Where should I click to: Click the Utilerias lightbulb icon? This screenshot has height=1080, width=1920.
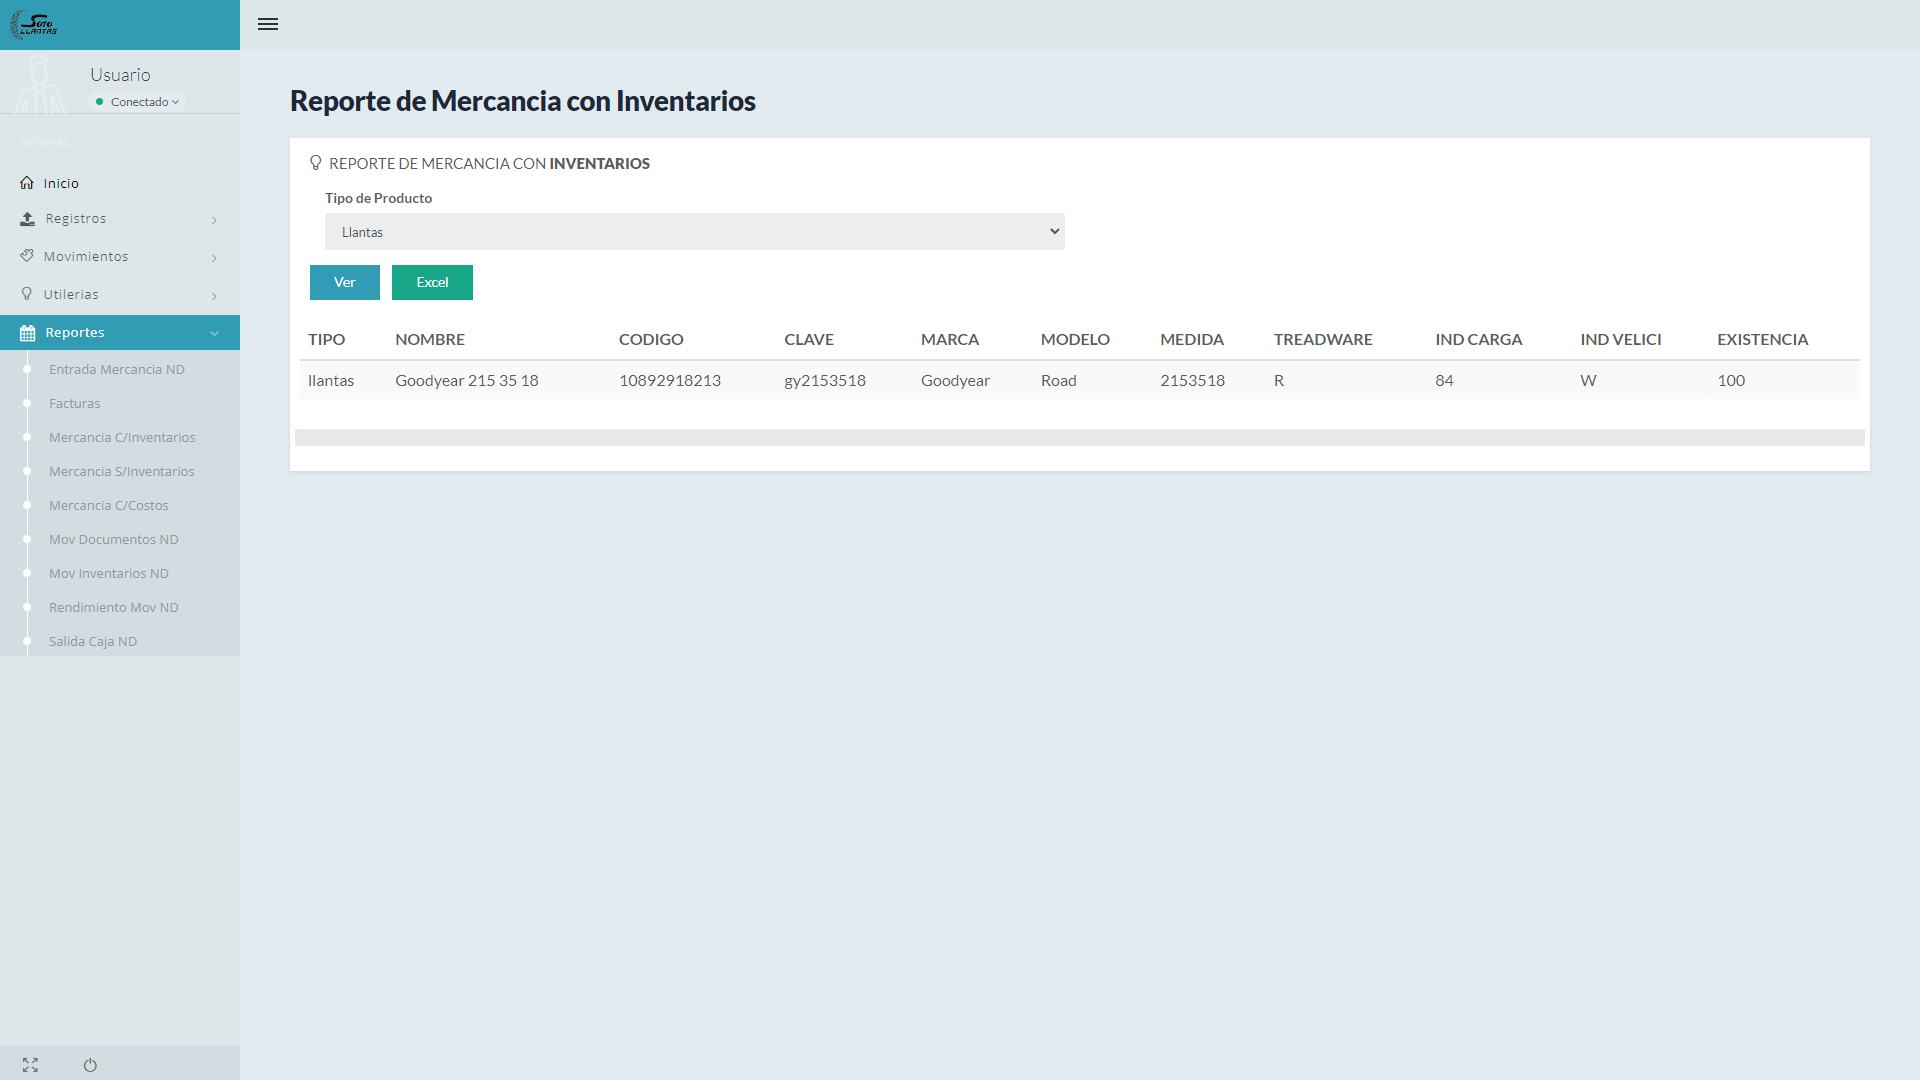tap(27, 294)
